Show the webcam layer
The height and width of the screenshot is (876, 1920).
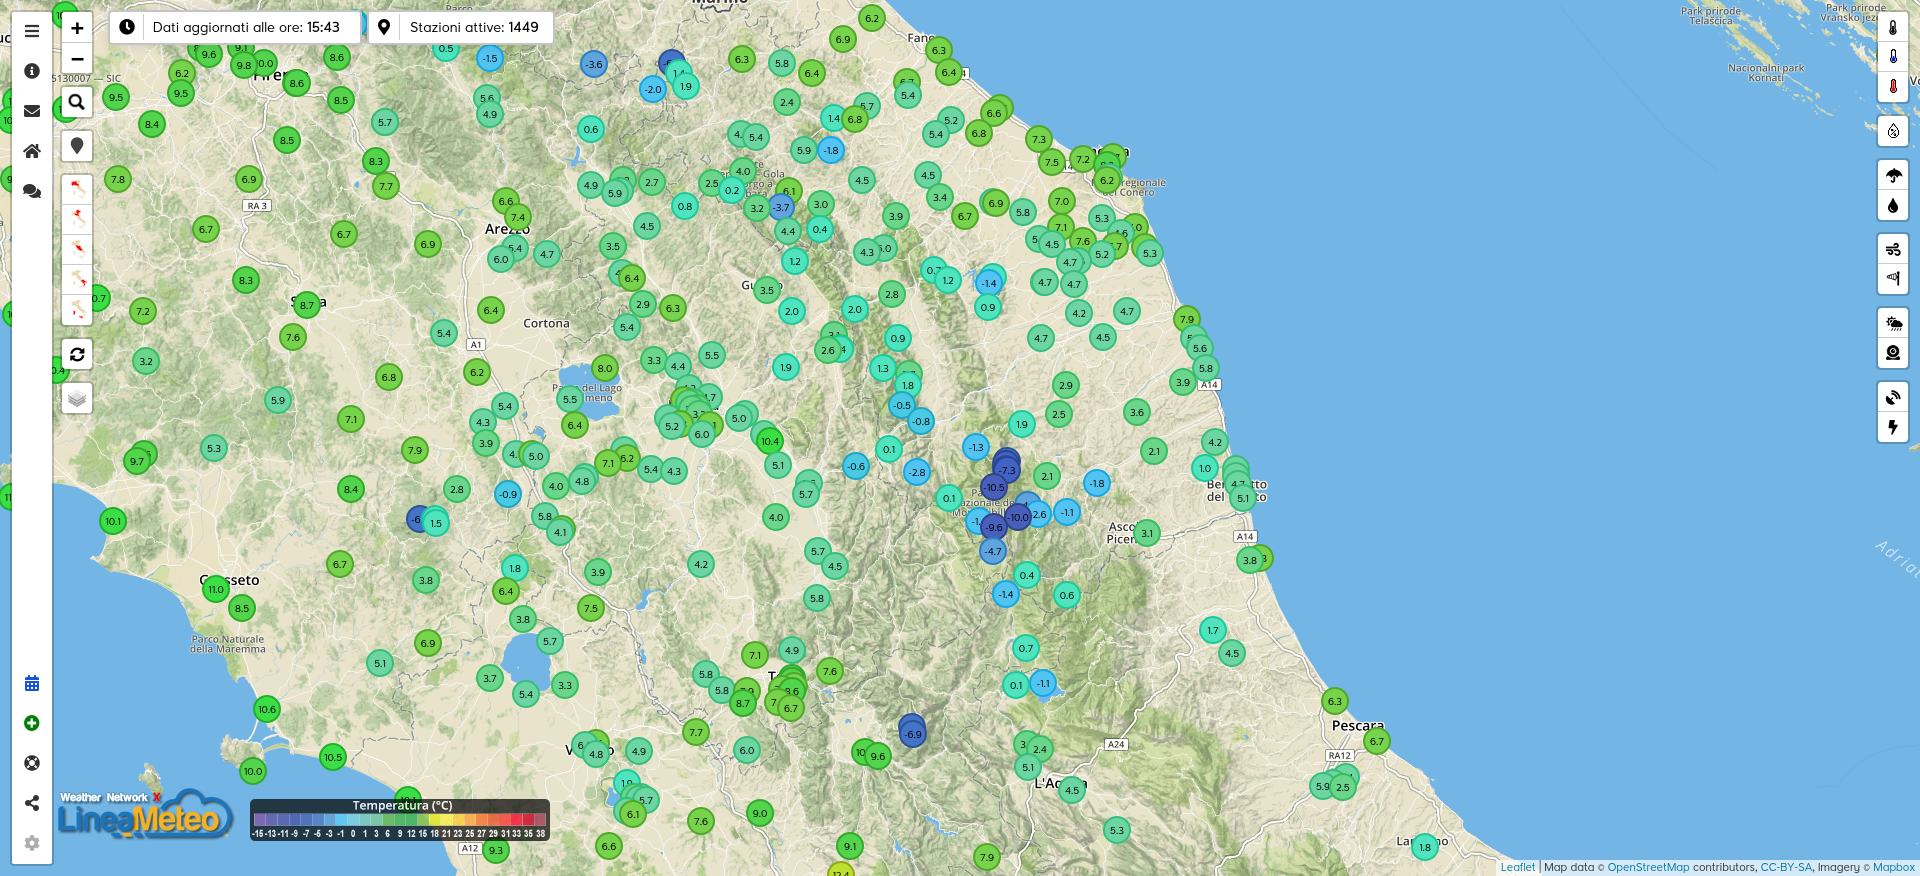(1893, 353)
